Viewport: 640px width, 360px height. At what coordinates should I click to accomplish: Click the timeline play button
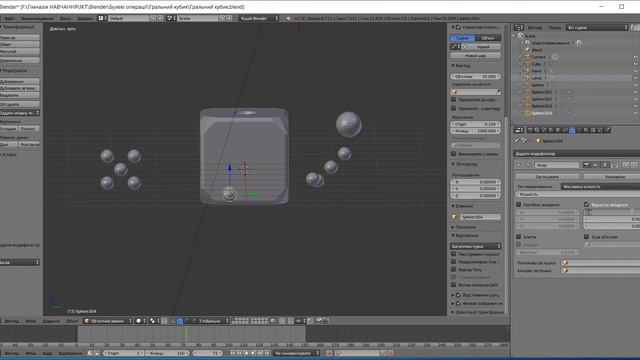click(x=253, y=353)
